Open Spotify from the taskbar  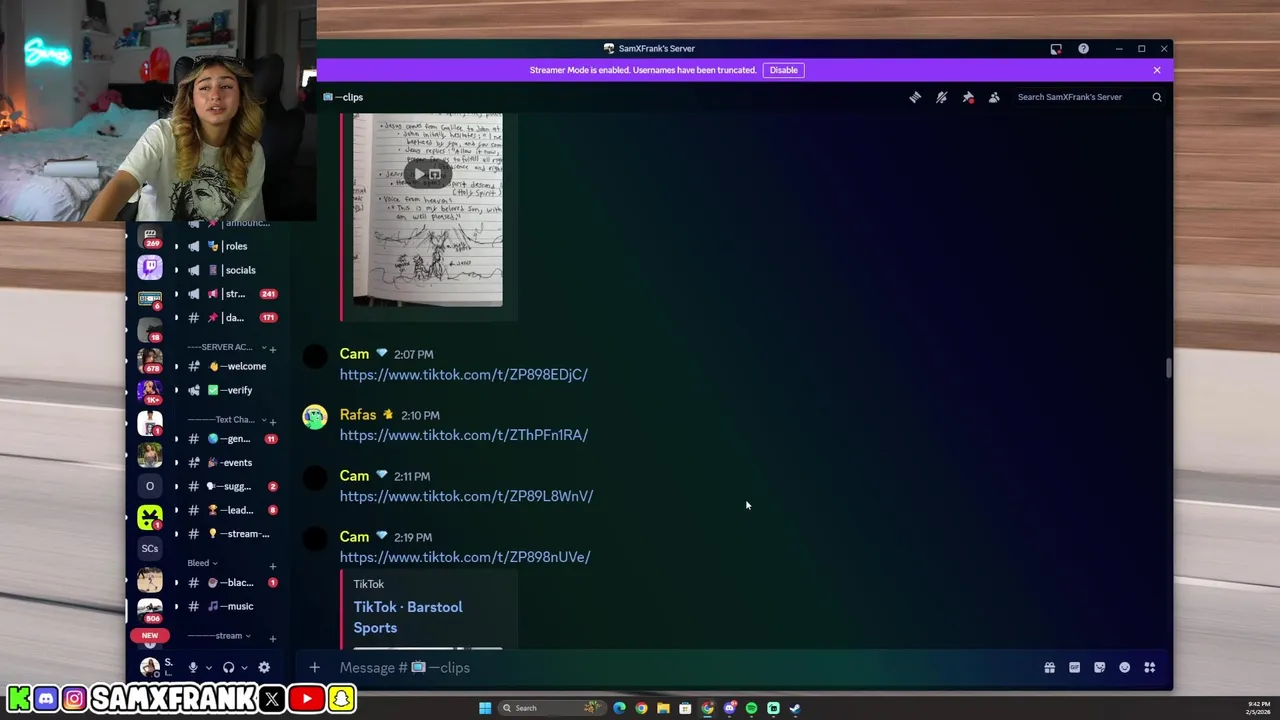(x=751, y=708)
